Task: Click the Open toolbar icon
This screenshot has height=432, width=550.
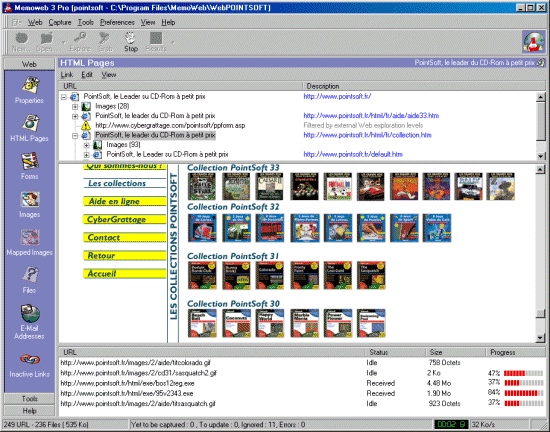Action: pos(46,39)
